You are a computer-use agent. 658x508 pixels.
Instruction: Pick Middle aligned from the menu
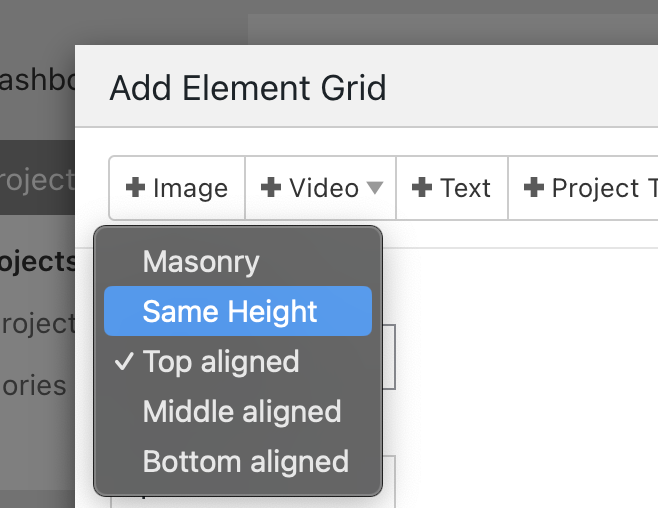[x=242, y=411]
